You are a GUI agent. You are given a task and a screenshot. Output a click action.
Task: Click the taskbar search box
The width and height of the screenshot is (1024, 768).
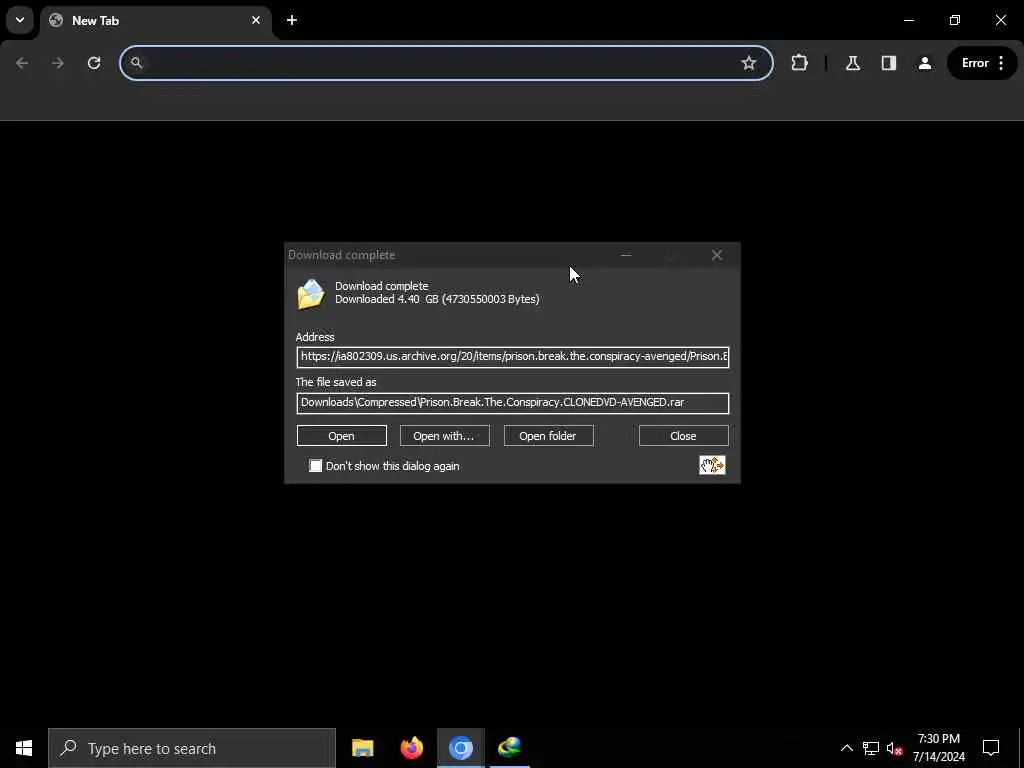[x=192, y=748]
